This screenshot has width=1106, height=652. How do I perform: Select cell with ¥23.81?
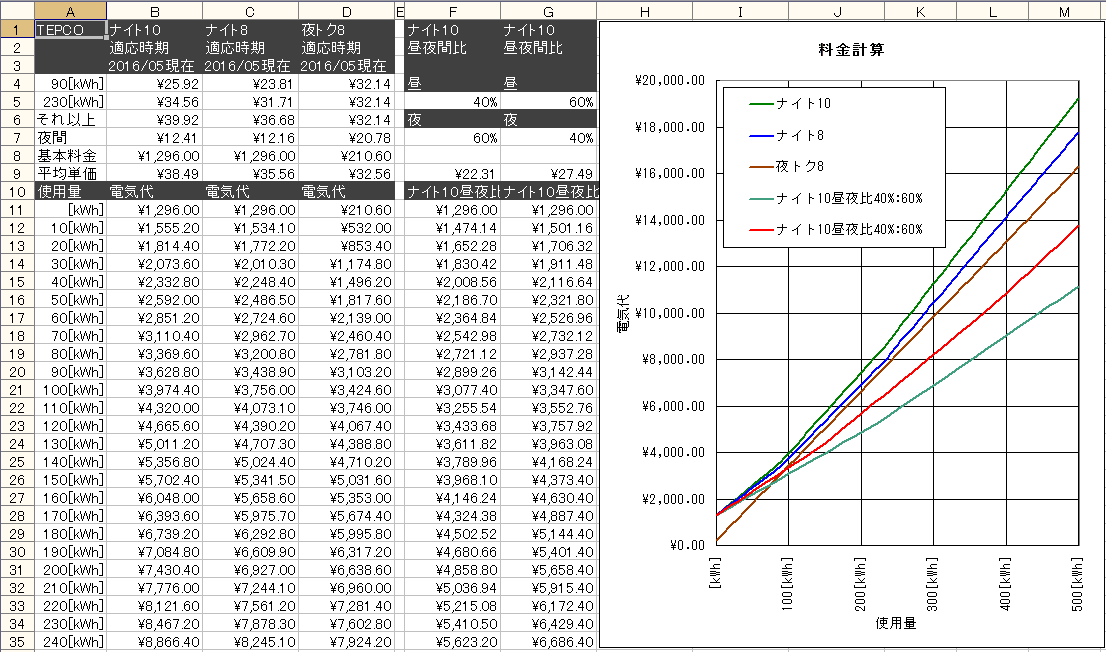pyautogui.click(x=250, y=84)
